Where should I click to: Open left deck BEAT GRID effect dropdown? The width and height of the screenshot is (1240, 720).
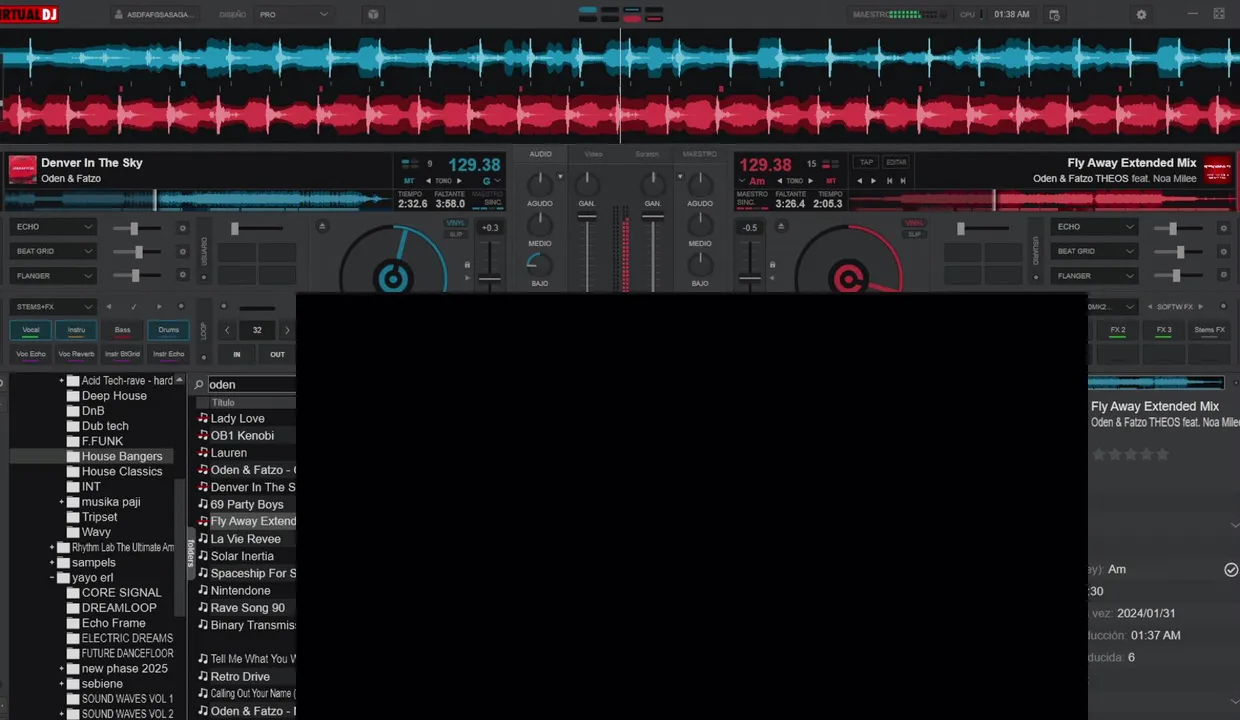click(x=53, y=251)
